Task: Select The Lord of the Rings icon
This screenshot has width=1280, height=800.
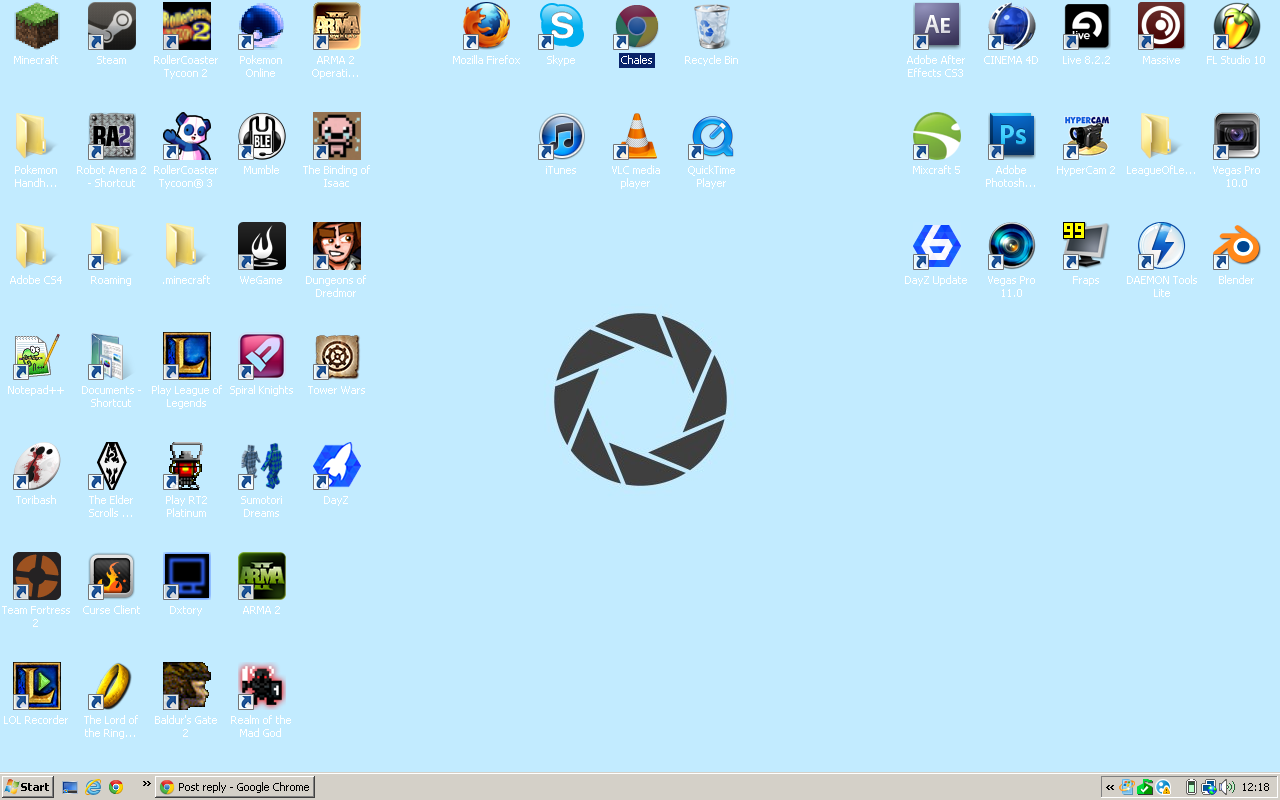Action: tap(111, 687)
